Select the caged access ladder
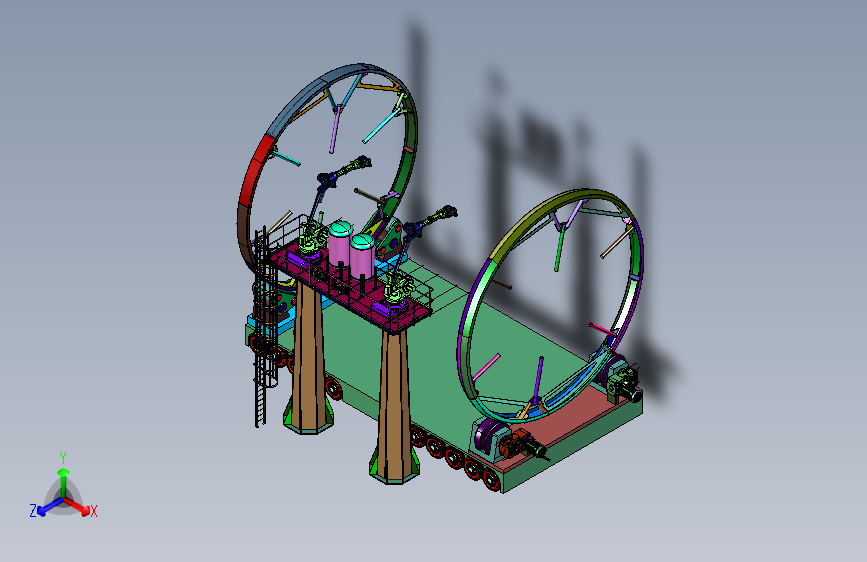 (x=264, y=326)
